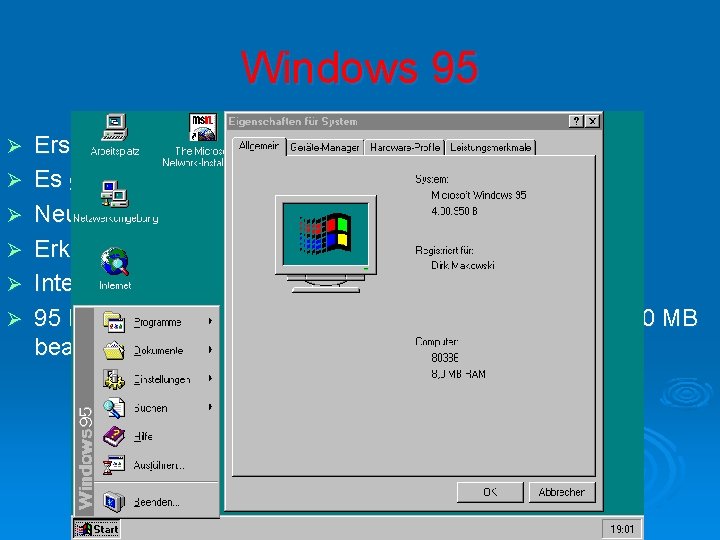Click the 'Microsoft Windows 95' system text
Viewport: 720px width, 540px height.
[x=478, y=195]
